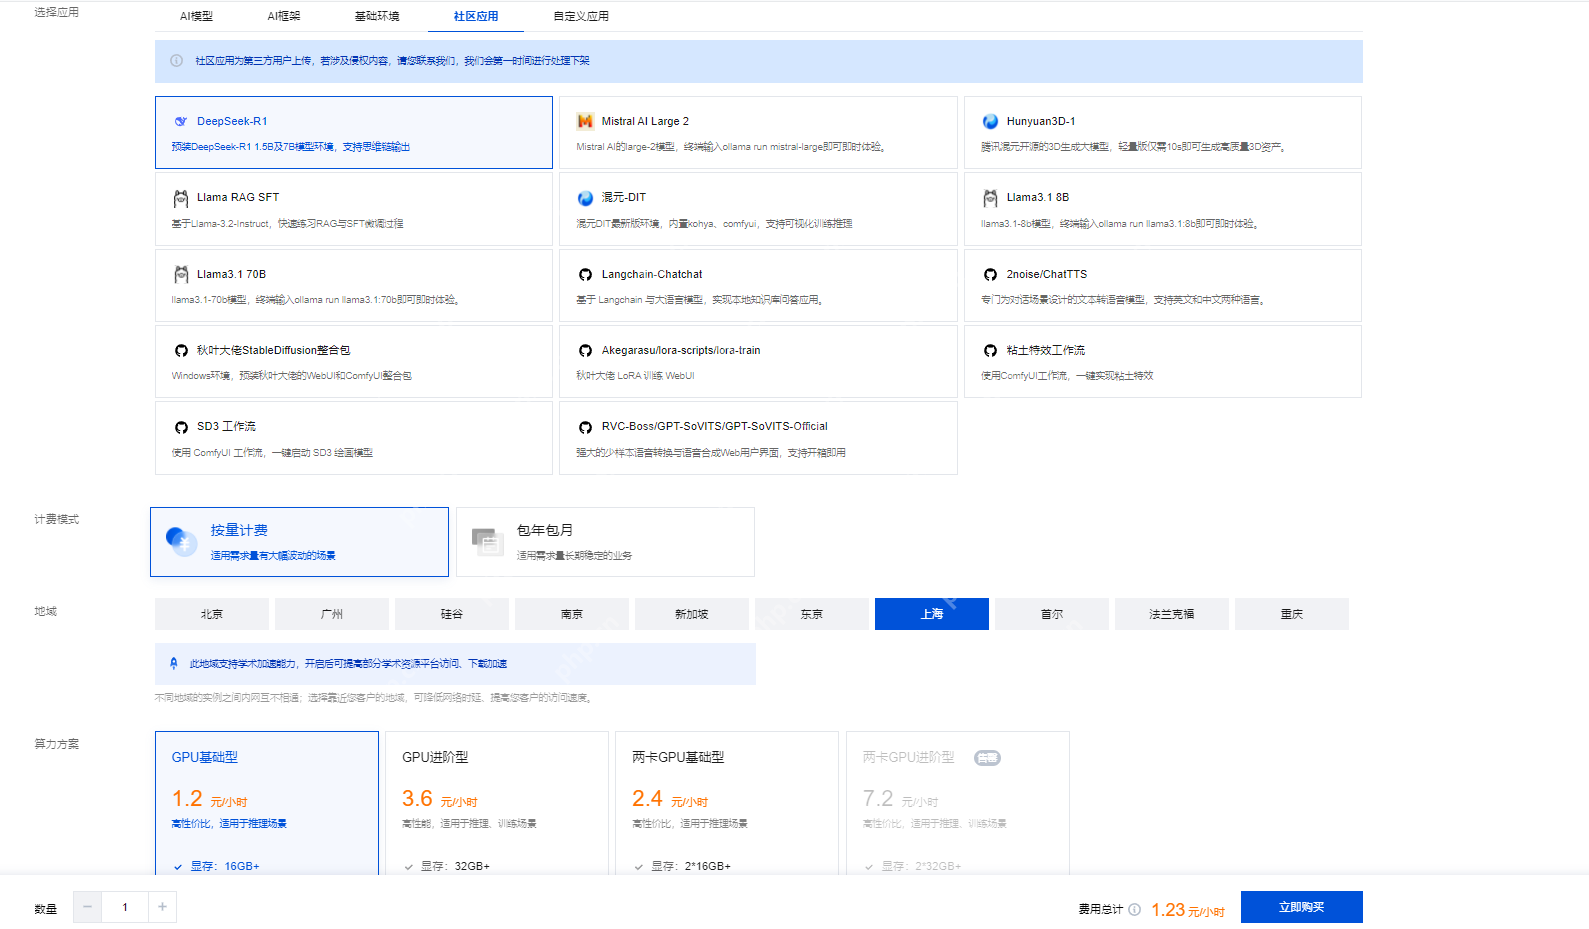Click the Llama RAG SFT llama icon
The height and width of the screenshot is (929, 1589).
181,198
